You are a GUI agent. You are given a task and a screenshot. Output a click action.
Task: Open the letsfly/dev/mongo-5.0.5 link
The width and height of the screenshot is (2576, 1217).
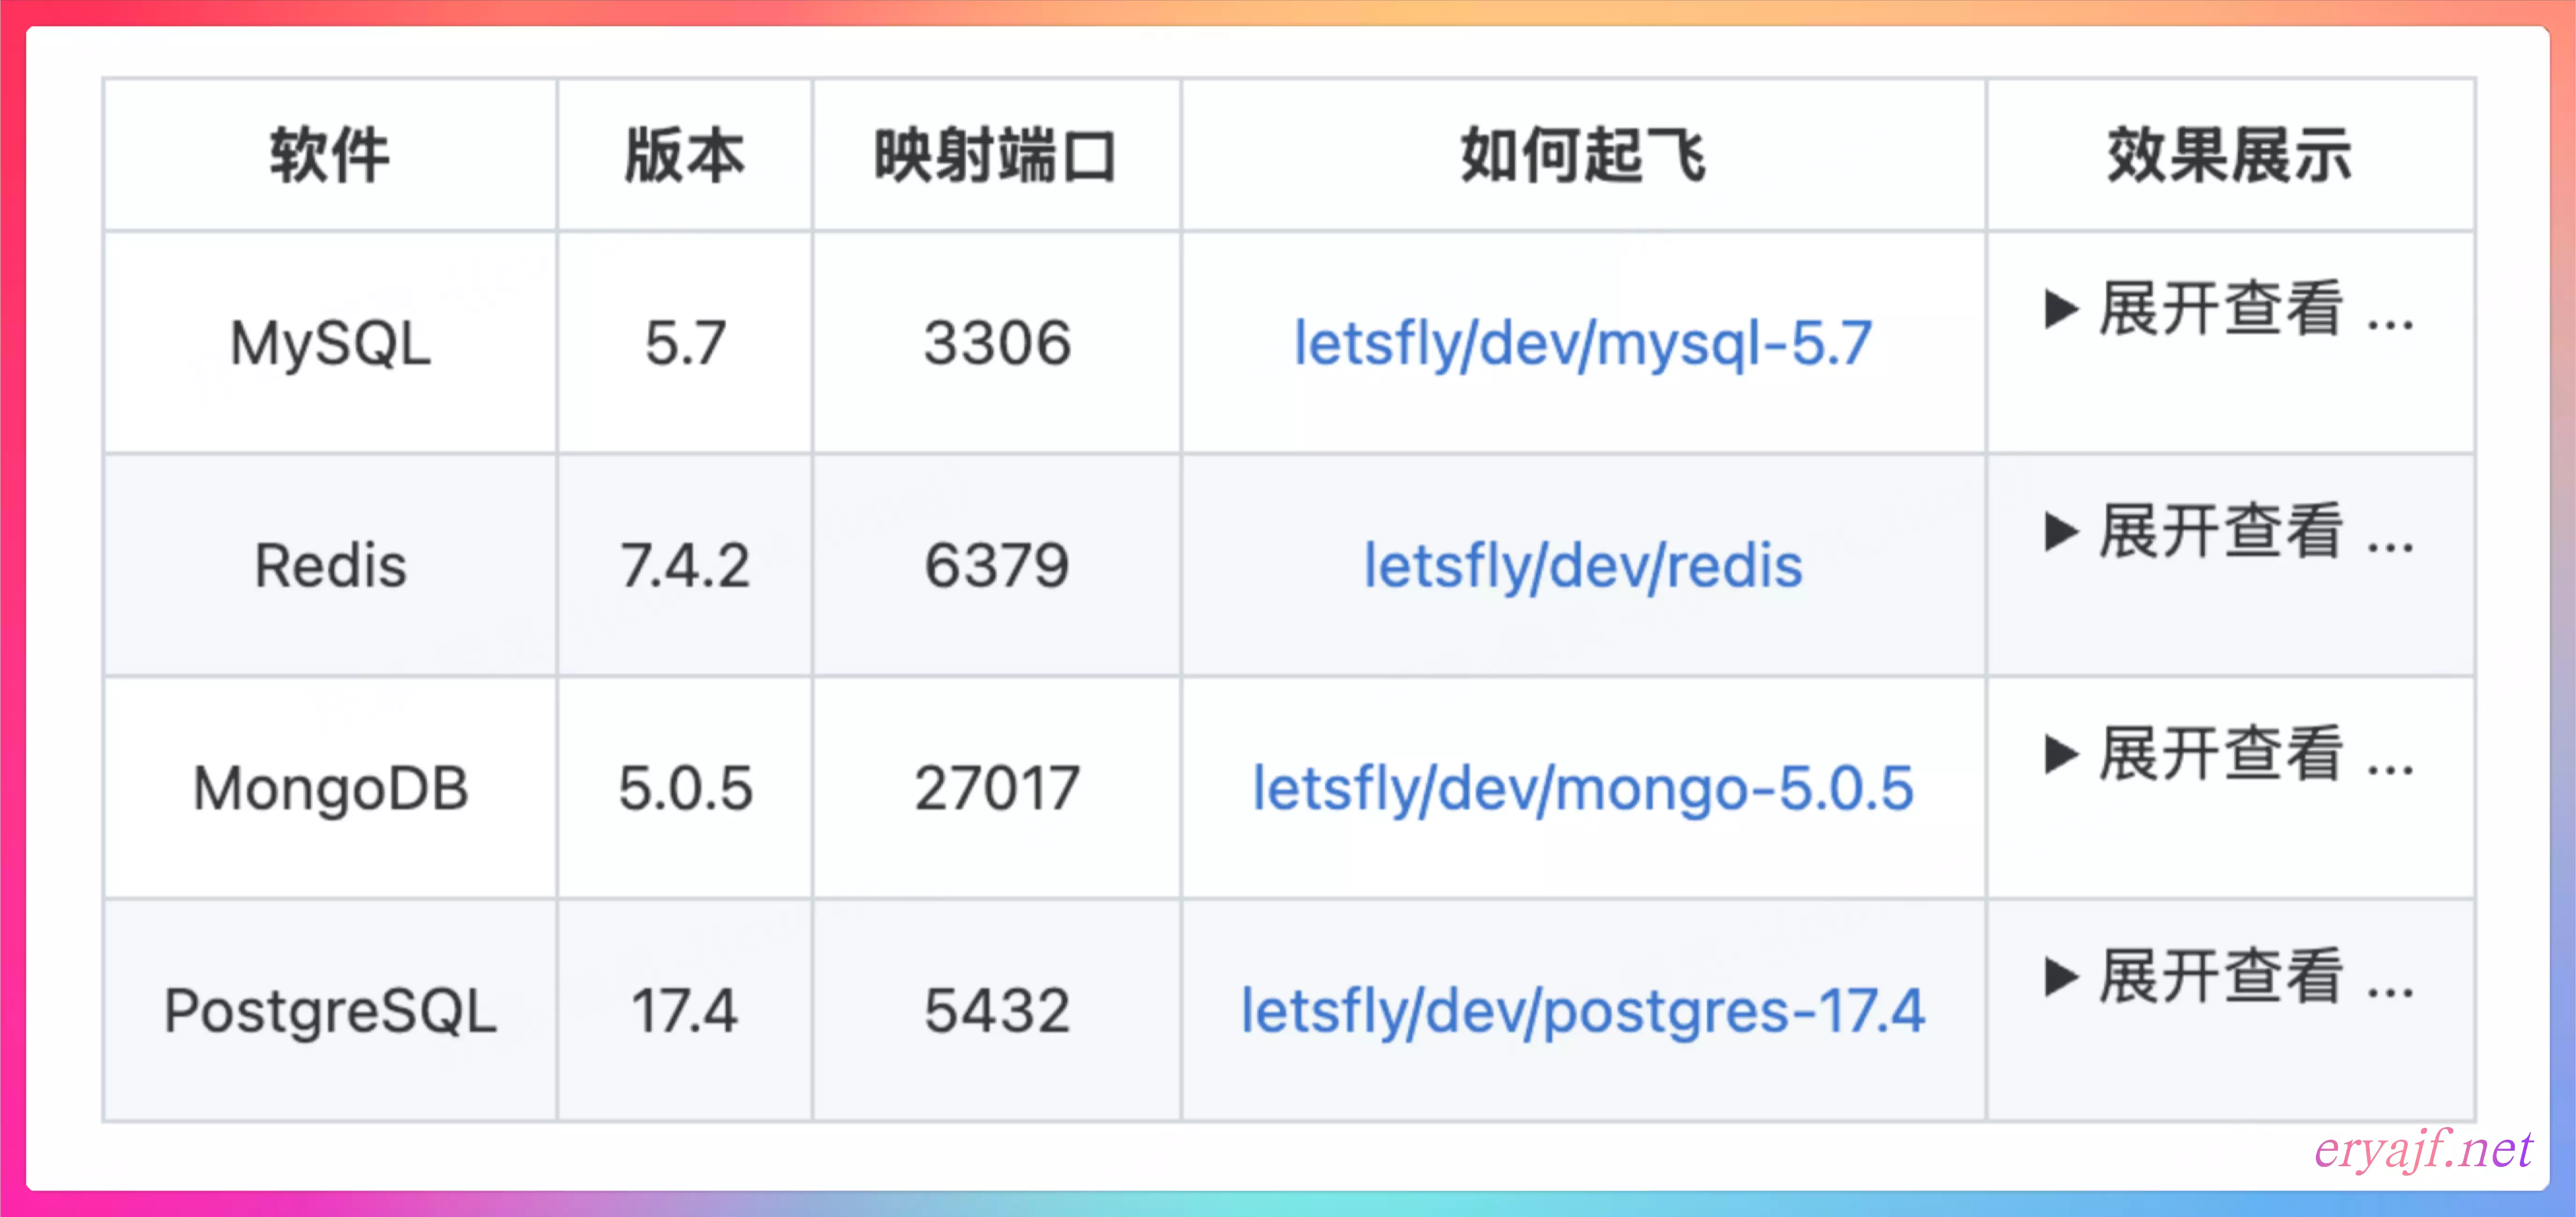[1582, 789]
